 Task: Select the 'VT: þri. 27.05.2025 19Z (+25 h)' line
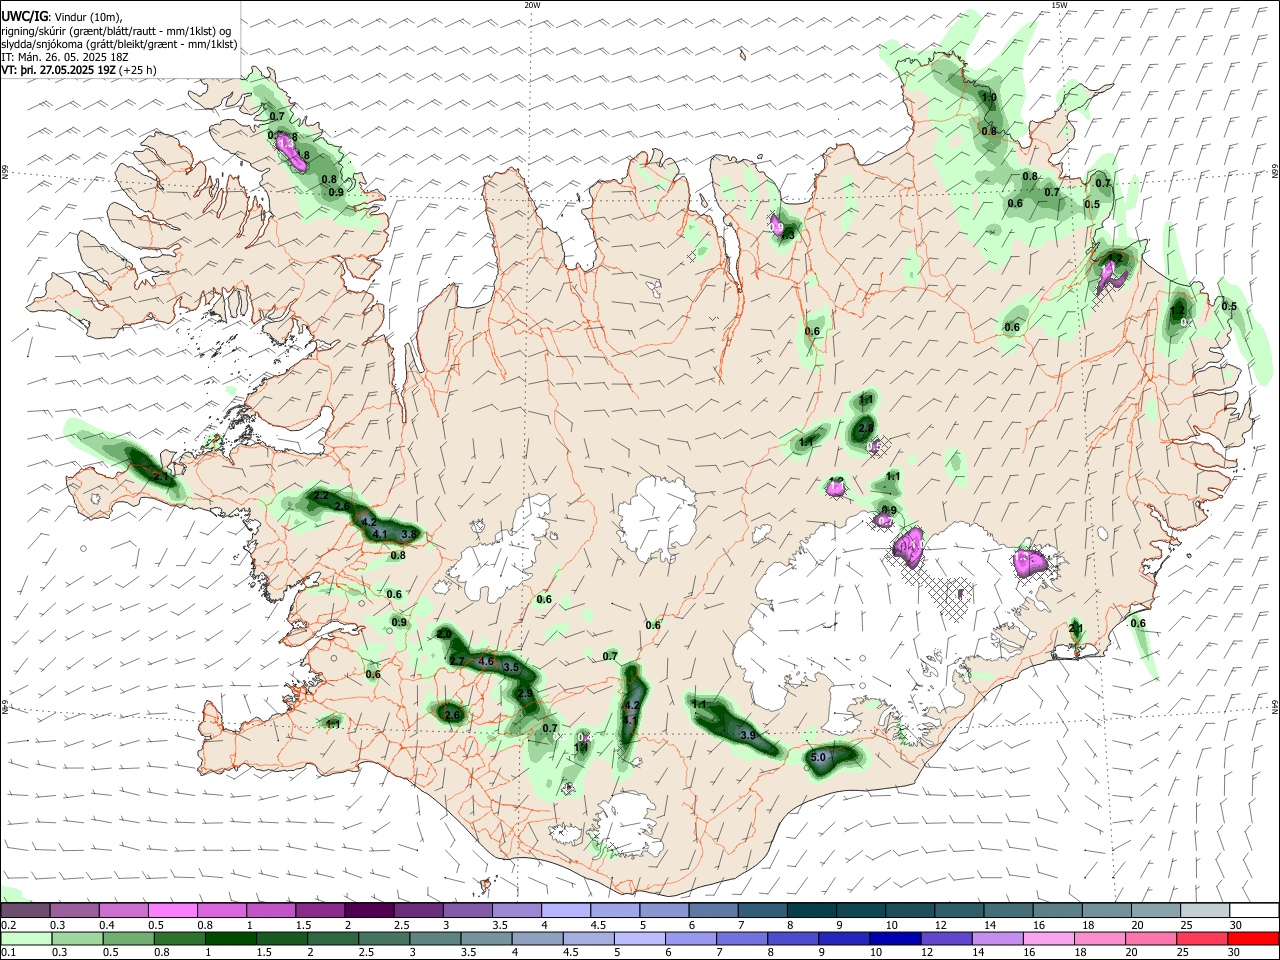point(79,70)
